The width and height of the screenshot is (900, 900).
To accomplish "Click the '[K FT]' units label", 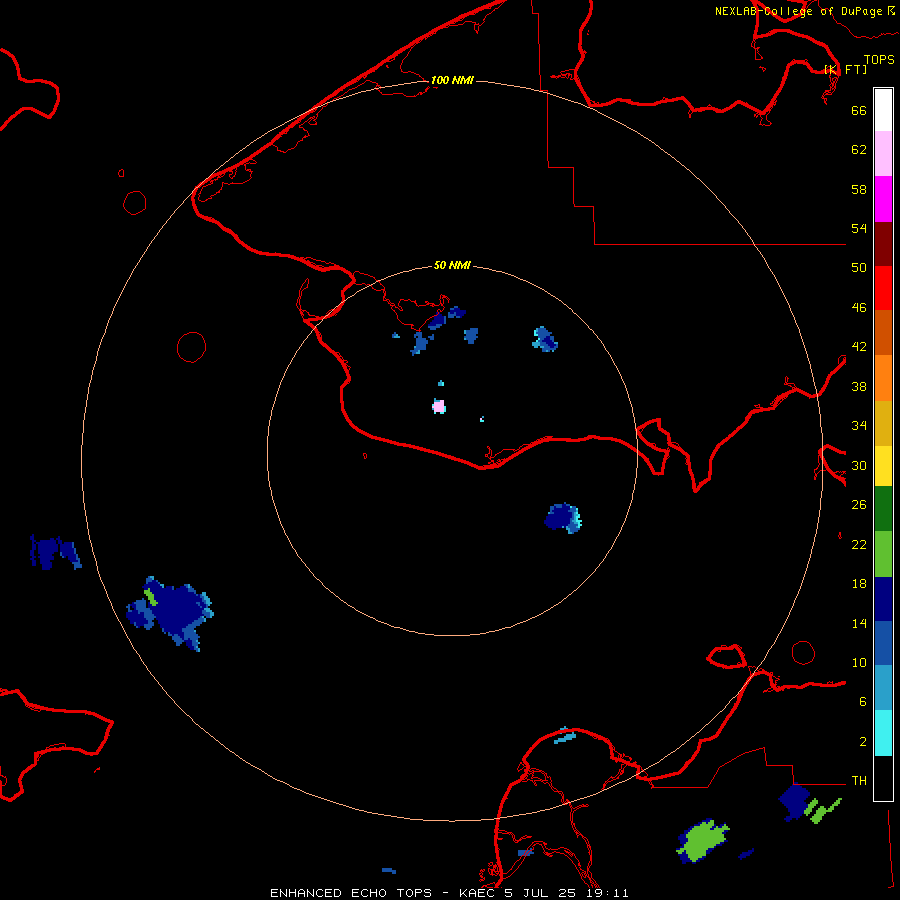I will (846, 69).
